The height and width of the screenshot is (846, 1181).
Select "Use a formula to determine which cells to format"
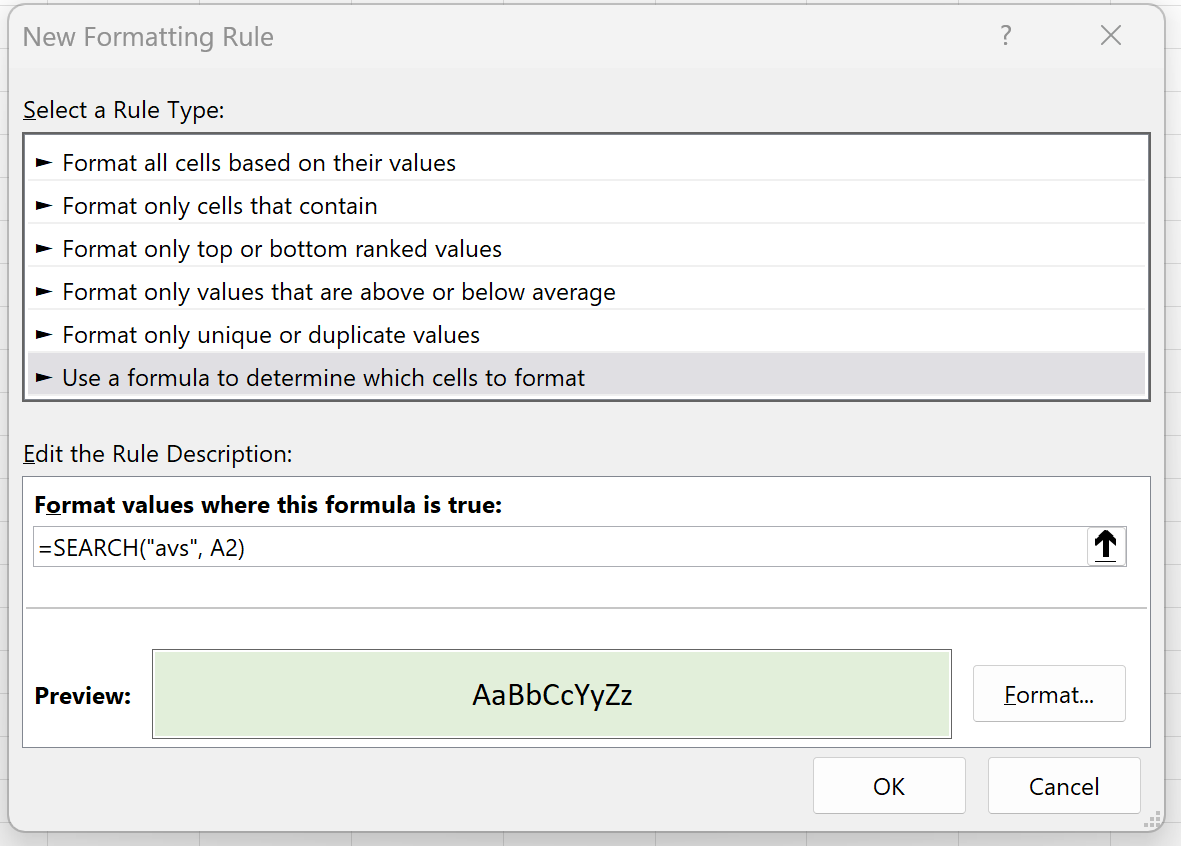point(324,377)
